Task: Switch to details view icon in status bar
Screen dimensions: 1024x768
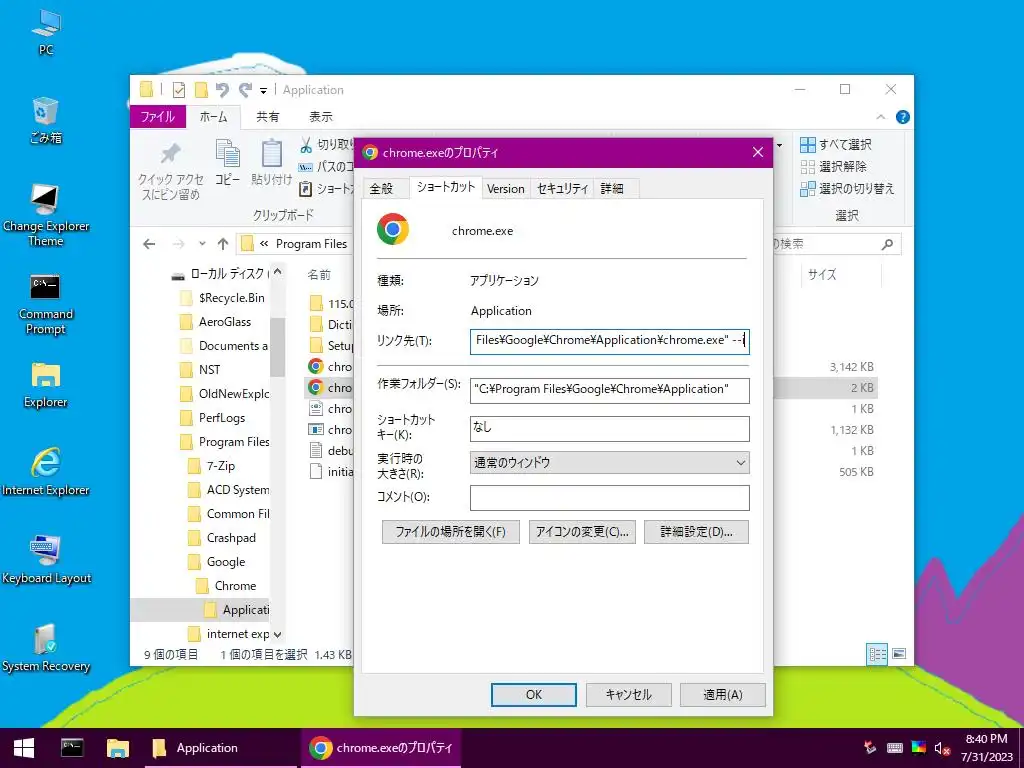Action: [877, 654]
